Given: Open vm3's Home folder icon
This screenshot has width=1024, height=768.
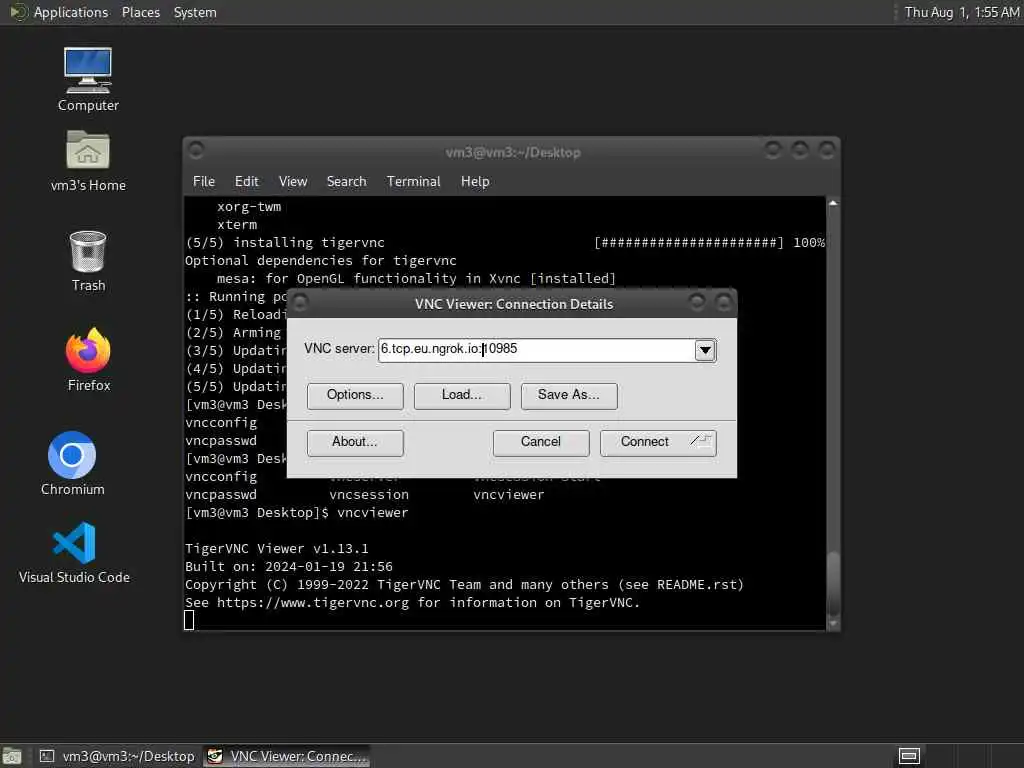Looking at the screenshot, I should coord(88,160).
